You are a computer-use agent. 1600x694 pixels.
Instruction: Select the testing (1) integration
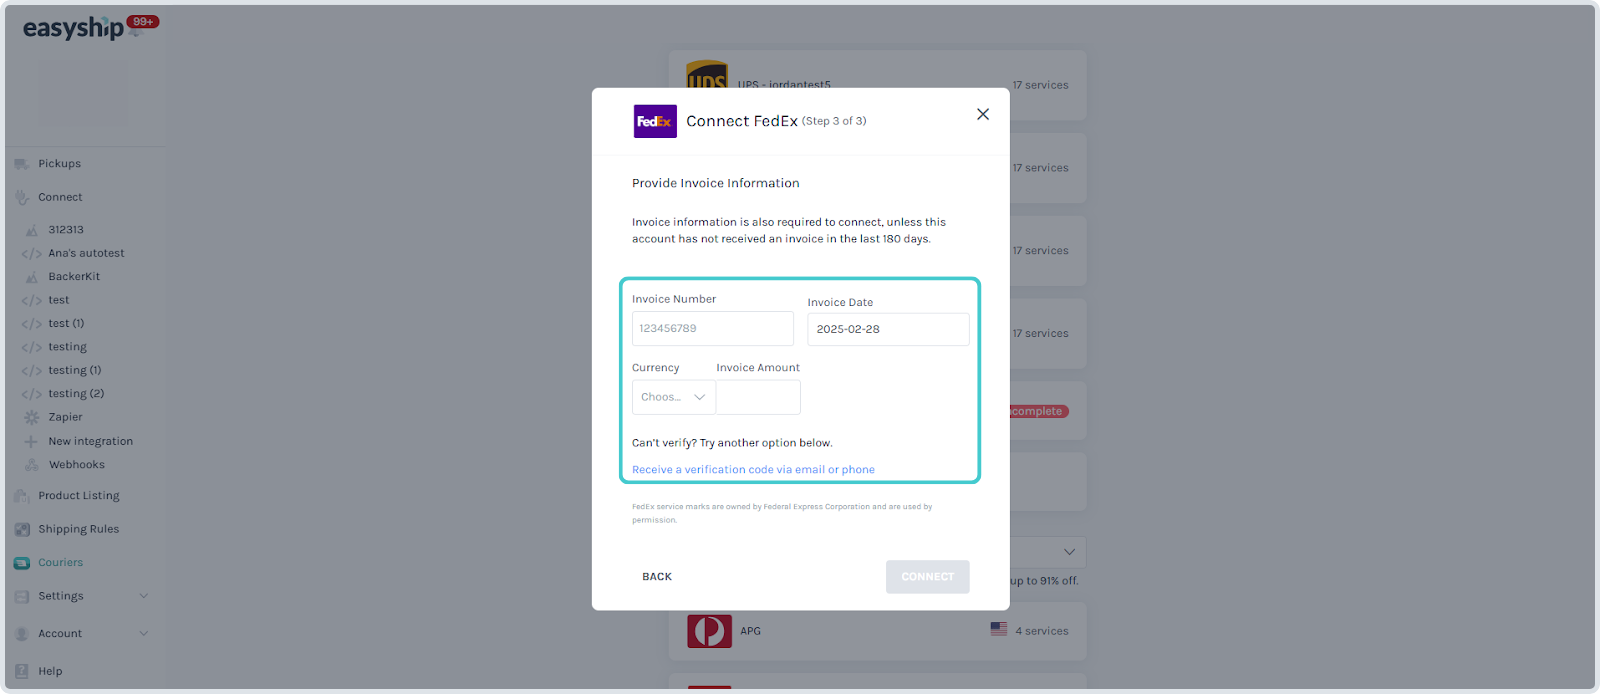coord(75,371)
